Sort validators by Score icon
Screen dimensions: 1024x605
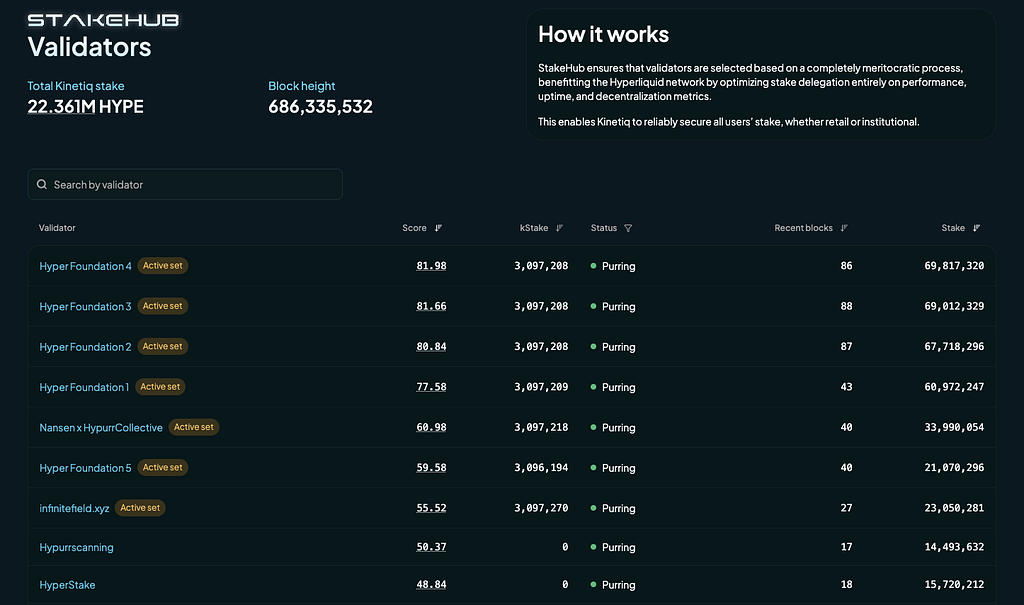pos(438,228)
